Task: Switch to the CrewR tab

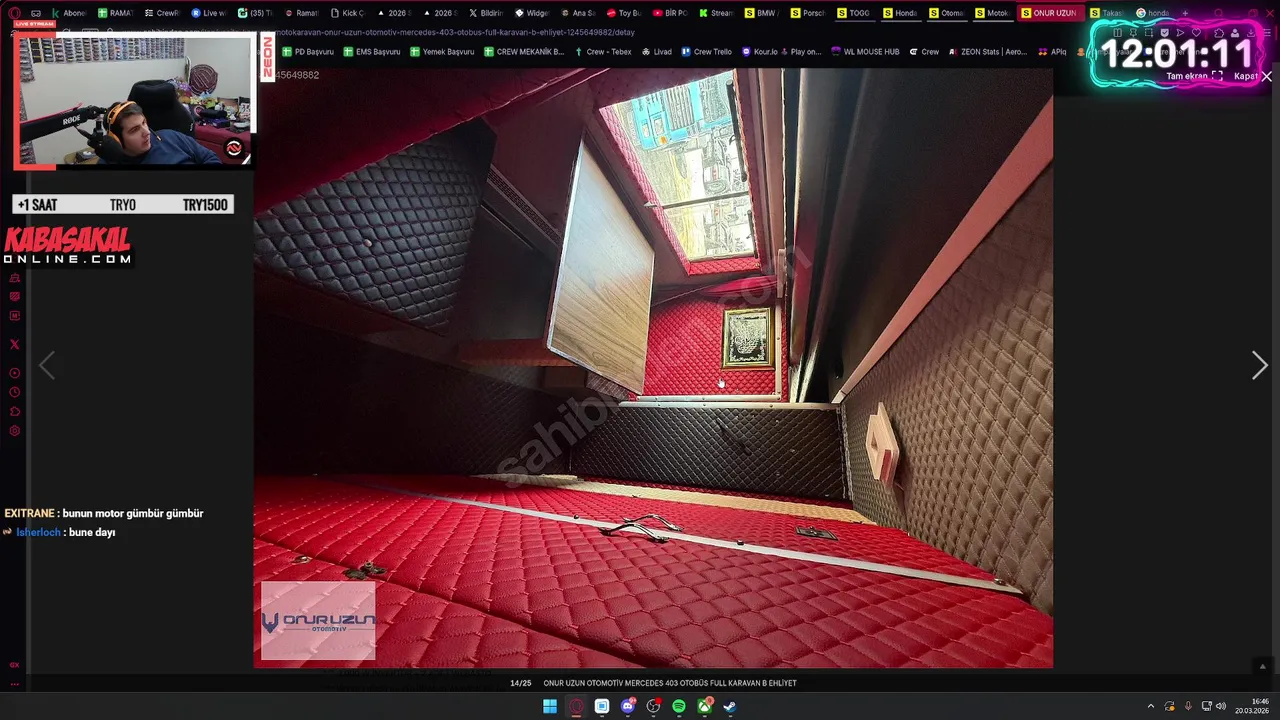Action: coord(161,13)
